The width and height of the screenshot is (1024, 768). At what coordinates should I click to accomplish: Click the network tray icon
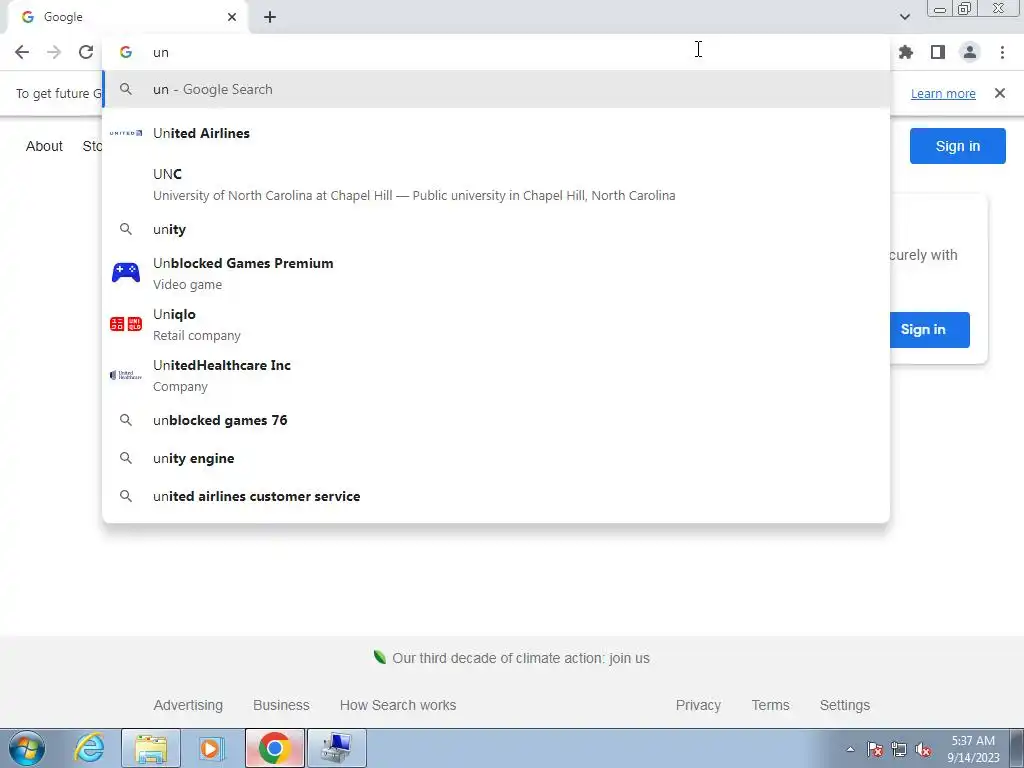click(x=899, y=749)
